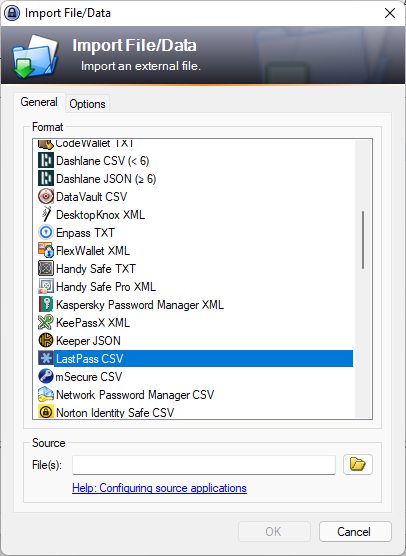This screenshot has height=556, width=406.
Task: Select KeePassX XML format
Action: click(93, 323)
